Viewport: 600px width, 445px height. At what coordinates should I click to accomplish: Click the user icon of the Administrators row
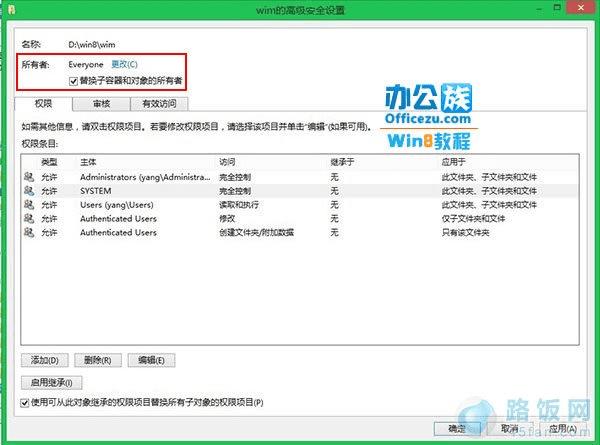tap(29, 177)
